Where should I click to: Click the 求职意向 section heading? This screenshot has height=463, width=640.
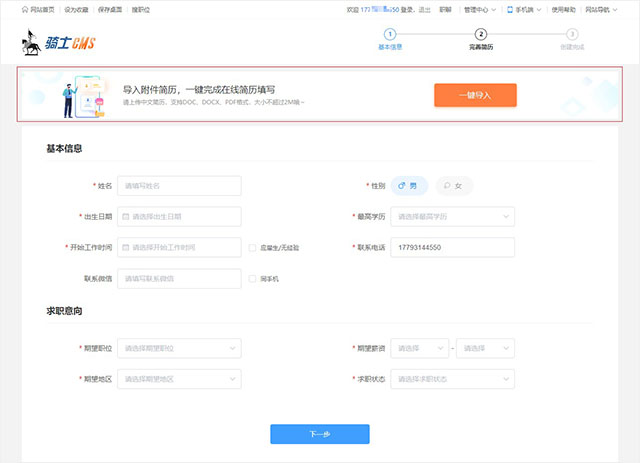click(x=64, y=311)
